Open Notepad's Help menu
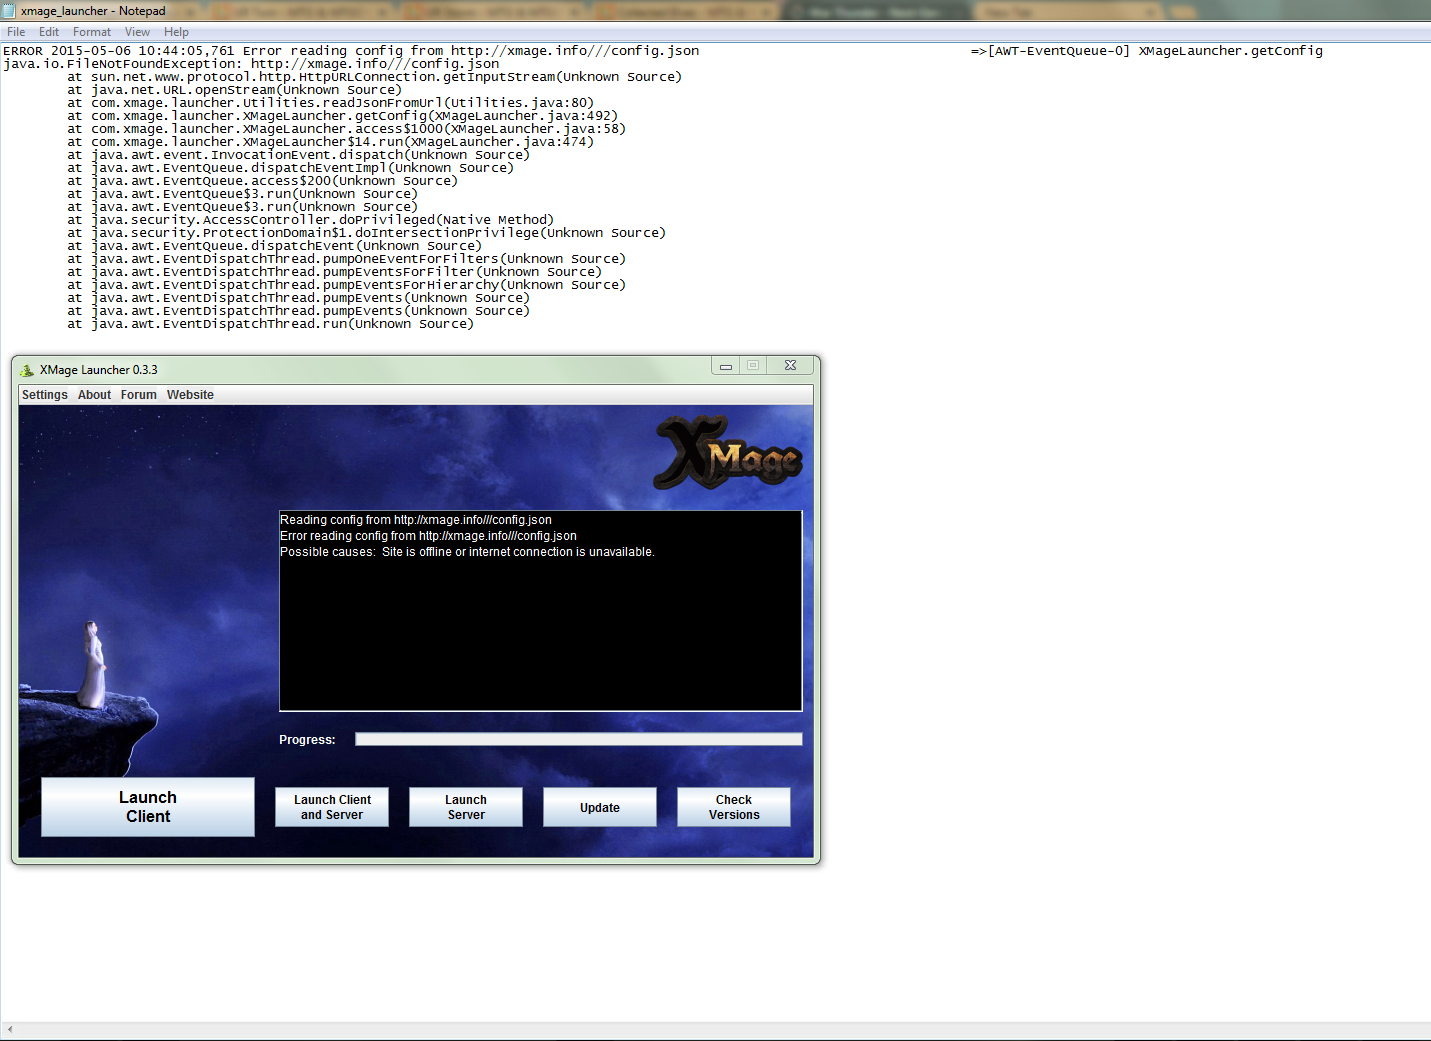 coord(176,32)
